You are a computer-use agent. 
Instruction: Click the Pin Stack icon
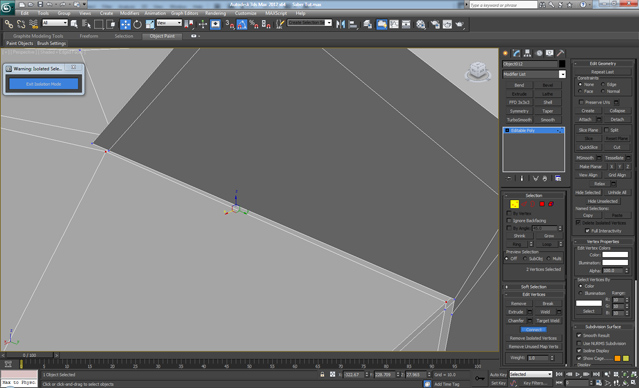point(509,179)
